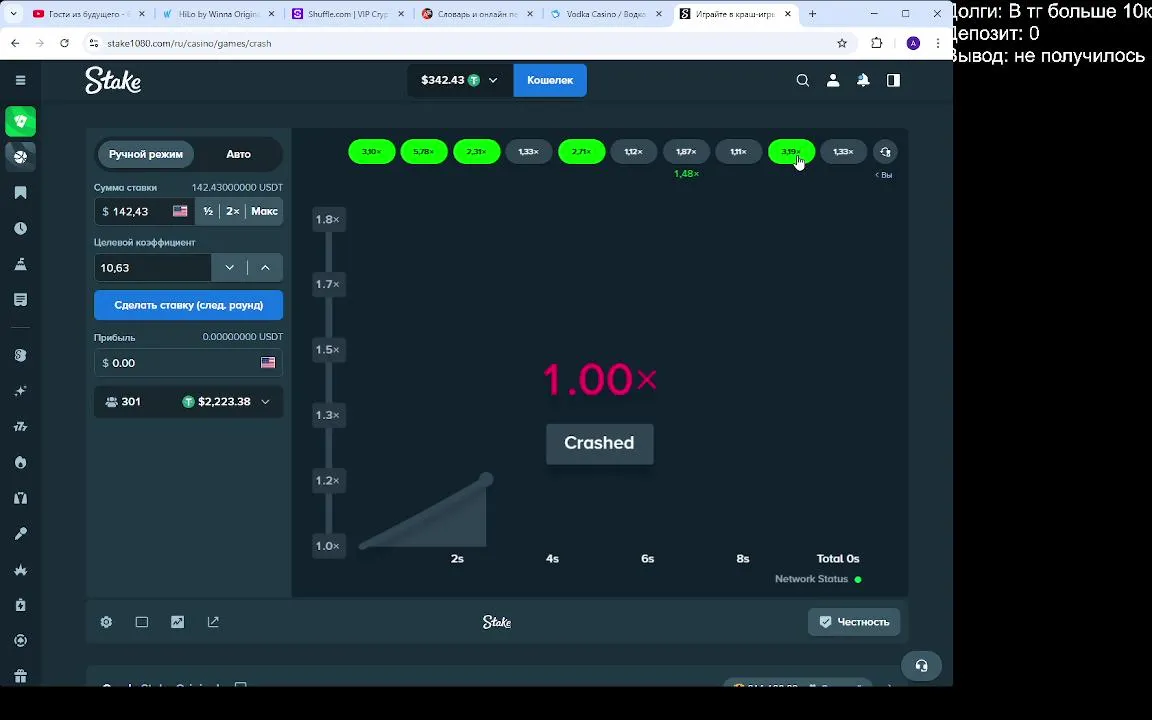Open the Честность fairness button
This screenshot has height=720, width=1152.
click(x=854, y=622)
